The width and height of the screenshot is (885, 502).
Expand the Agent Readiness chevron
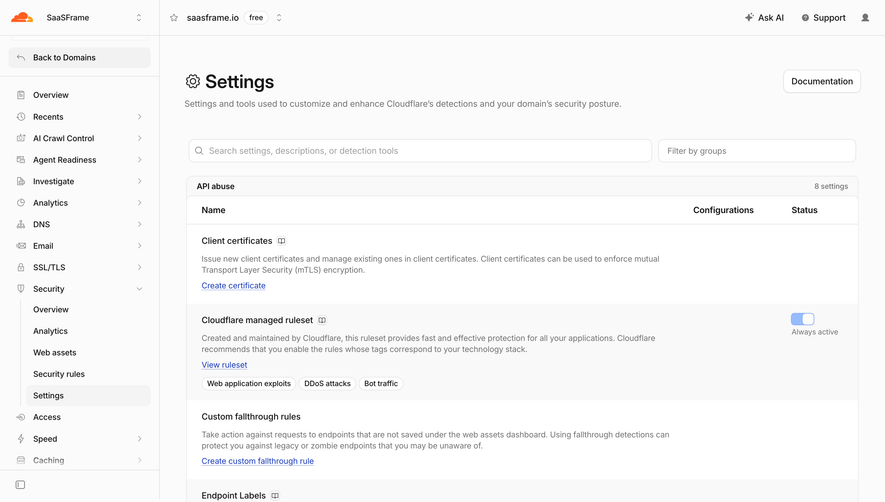(139, 160)
